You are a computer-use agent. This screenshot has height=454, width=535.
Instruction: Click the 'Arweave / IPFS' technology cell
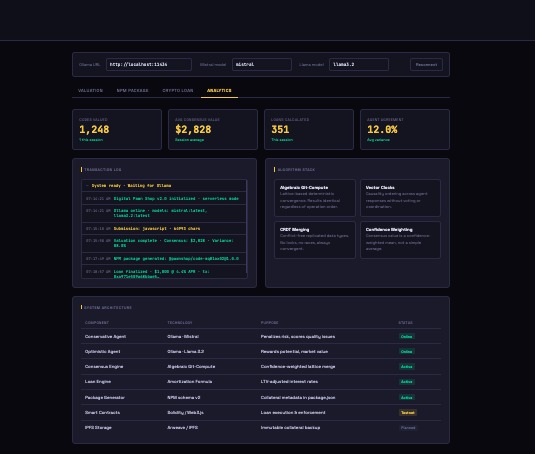pyautogui.click(x=183, y=428)
